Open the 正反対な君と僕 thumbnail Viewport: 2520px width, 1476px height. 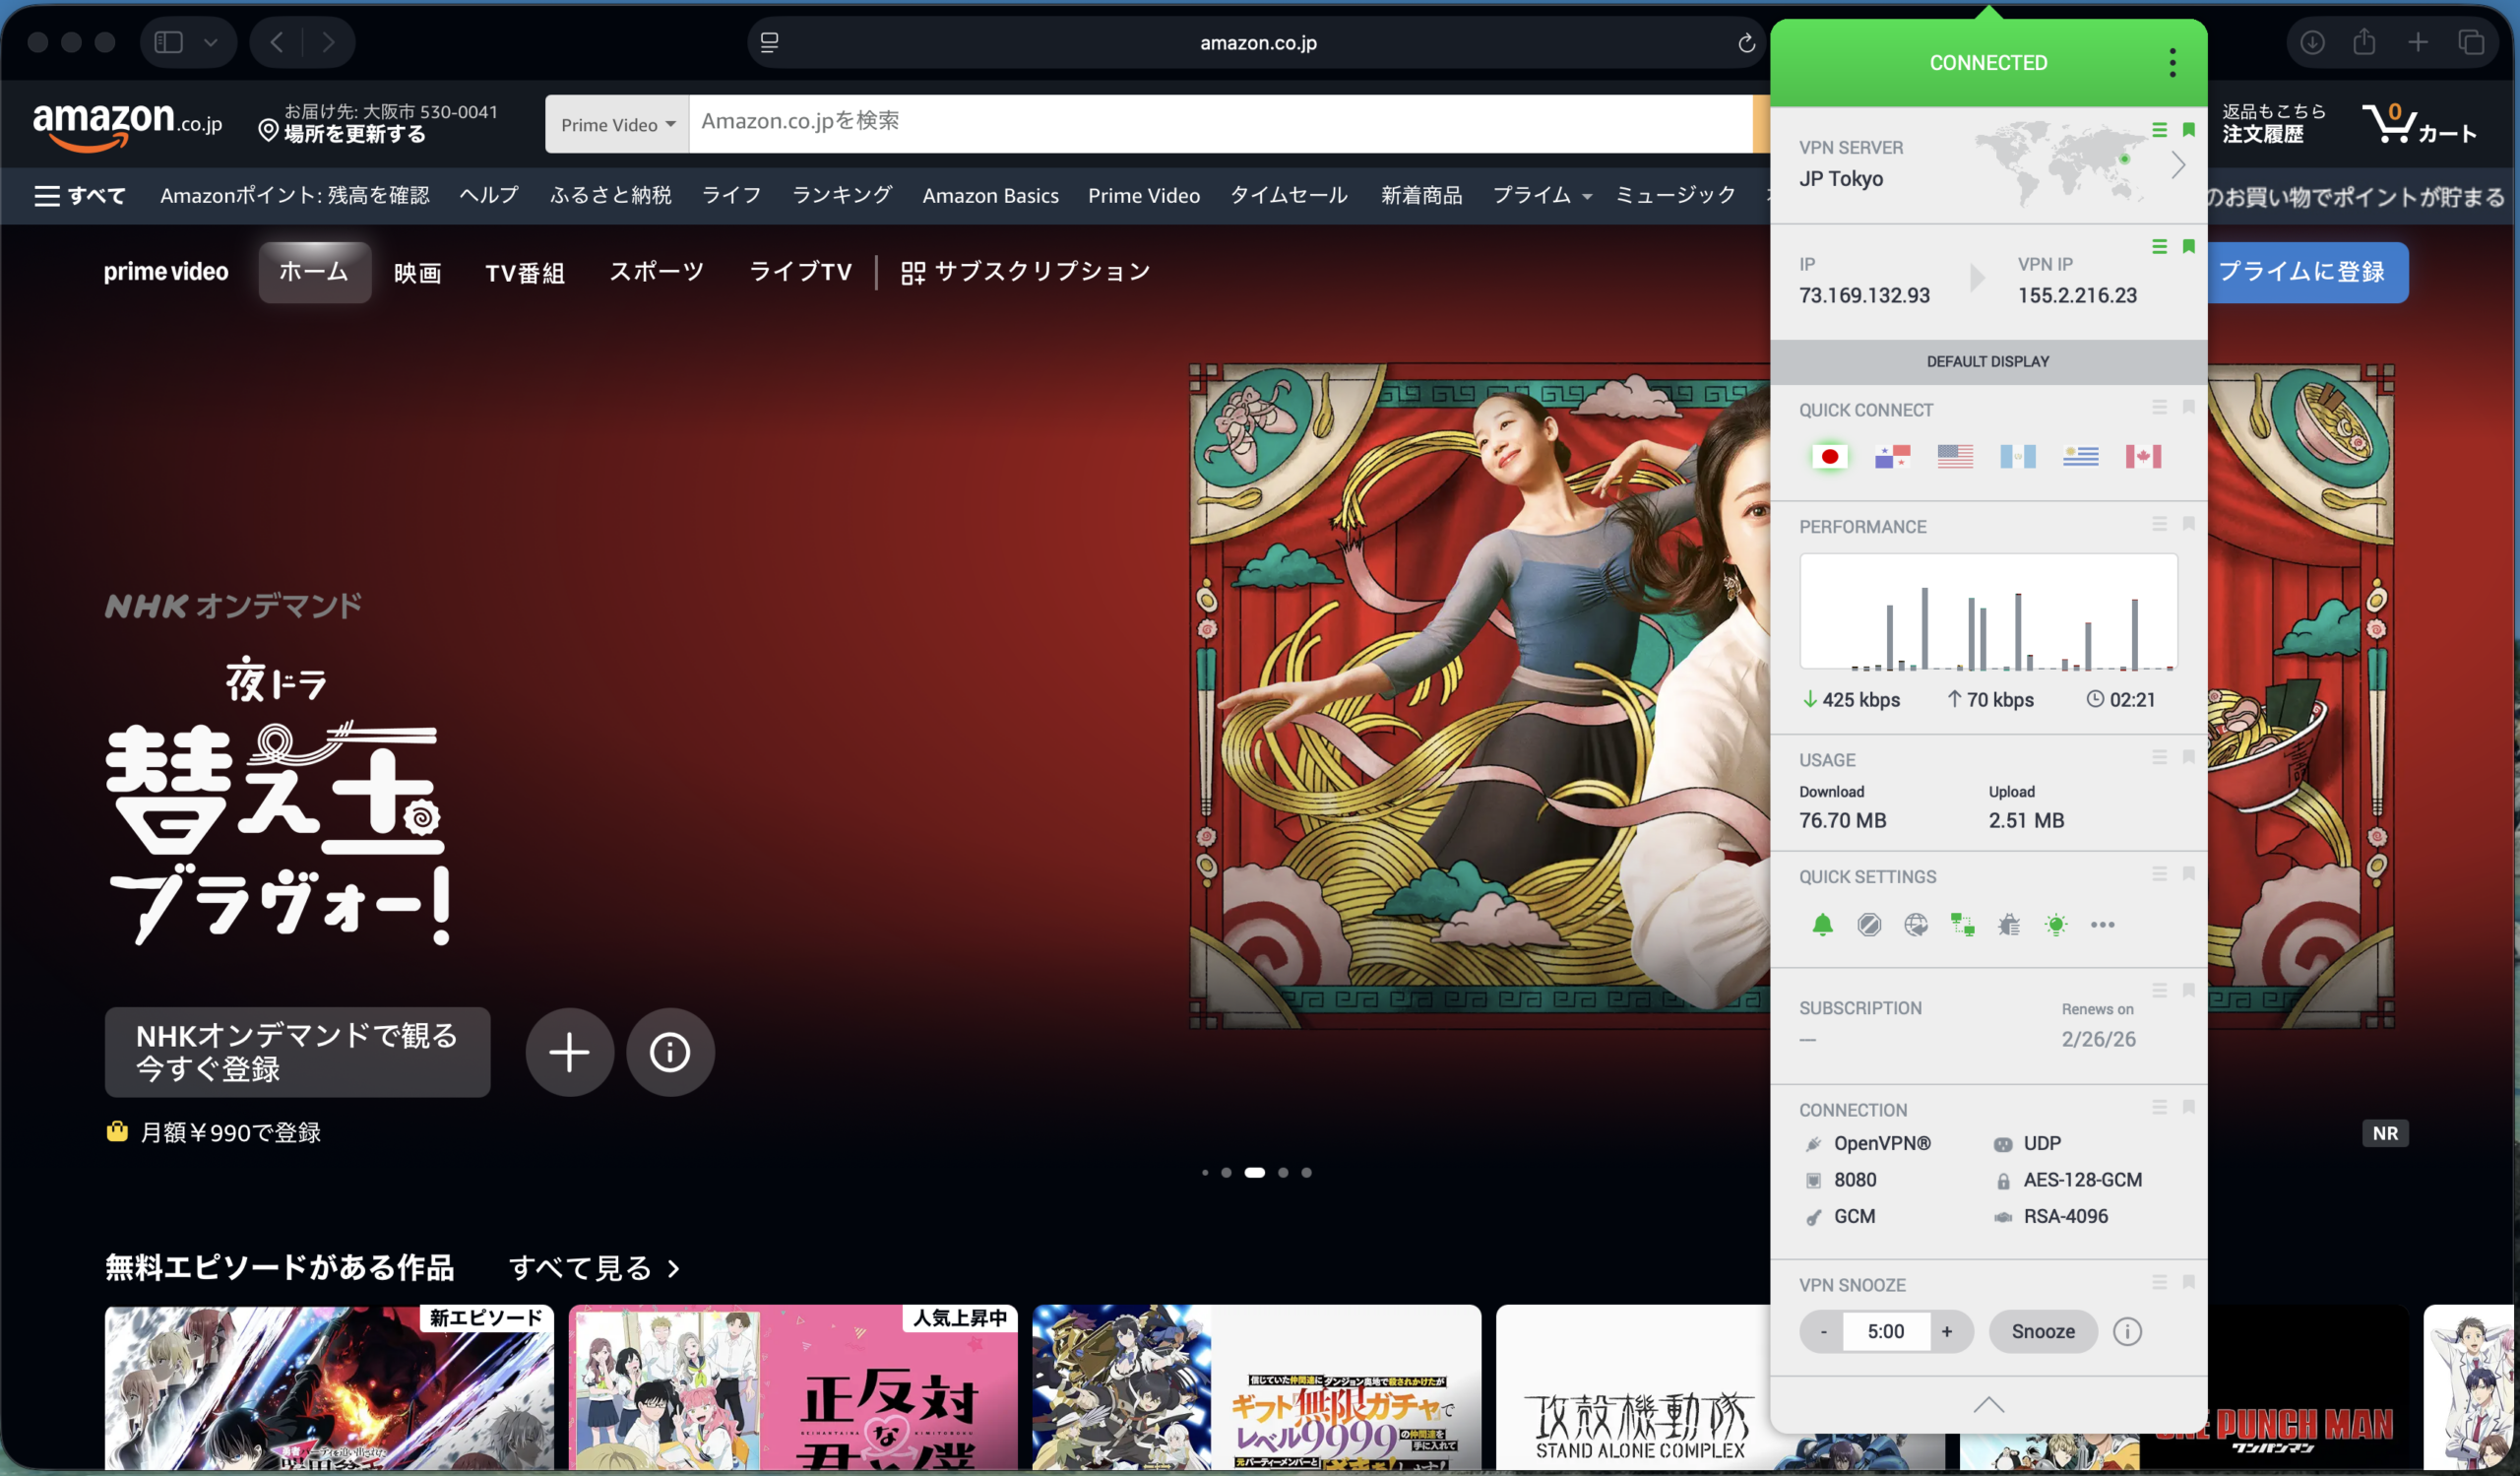pos(793,1388)
